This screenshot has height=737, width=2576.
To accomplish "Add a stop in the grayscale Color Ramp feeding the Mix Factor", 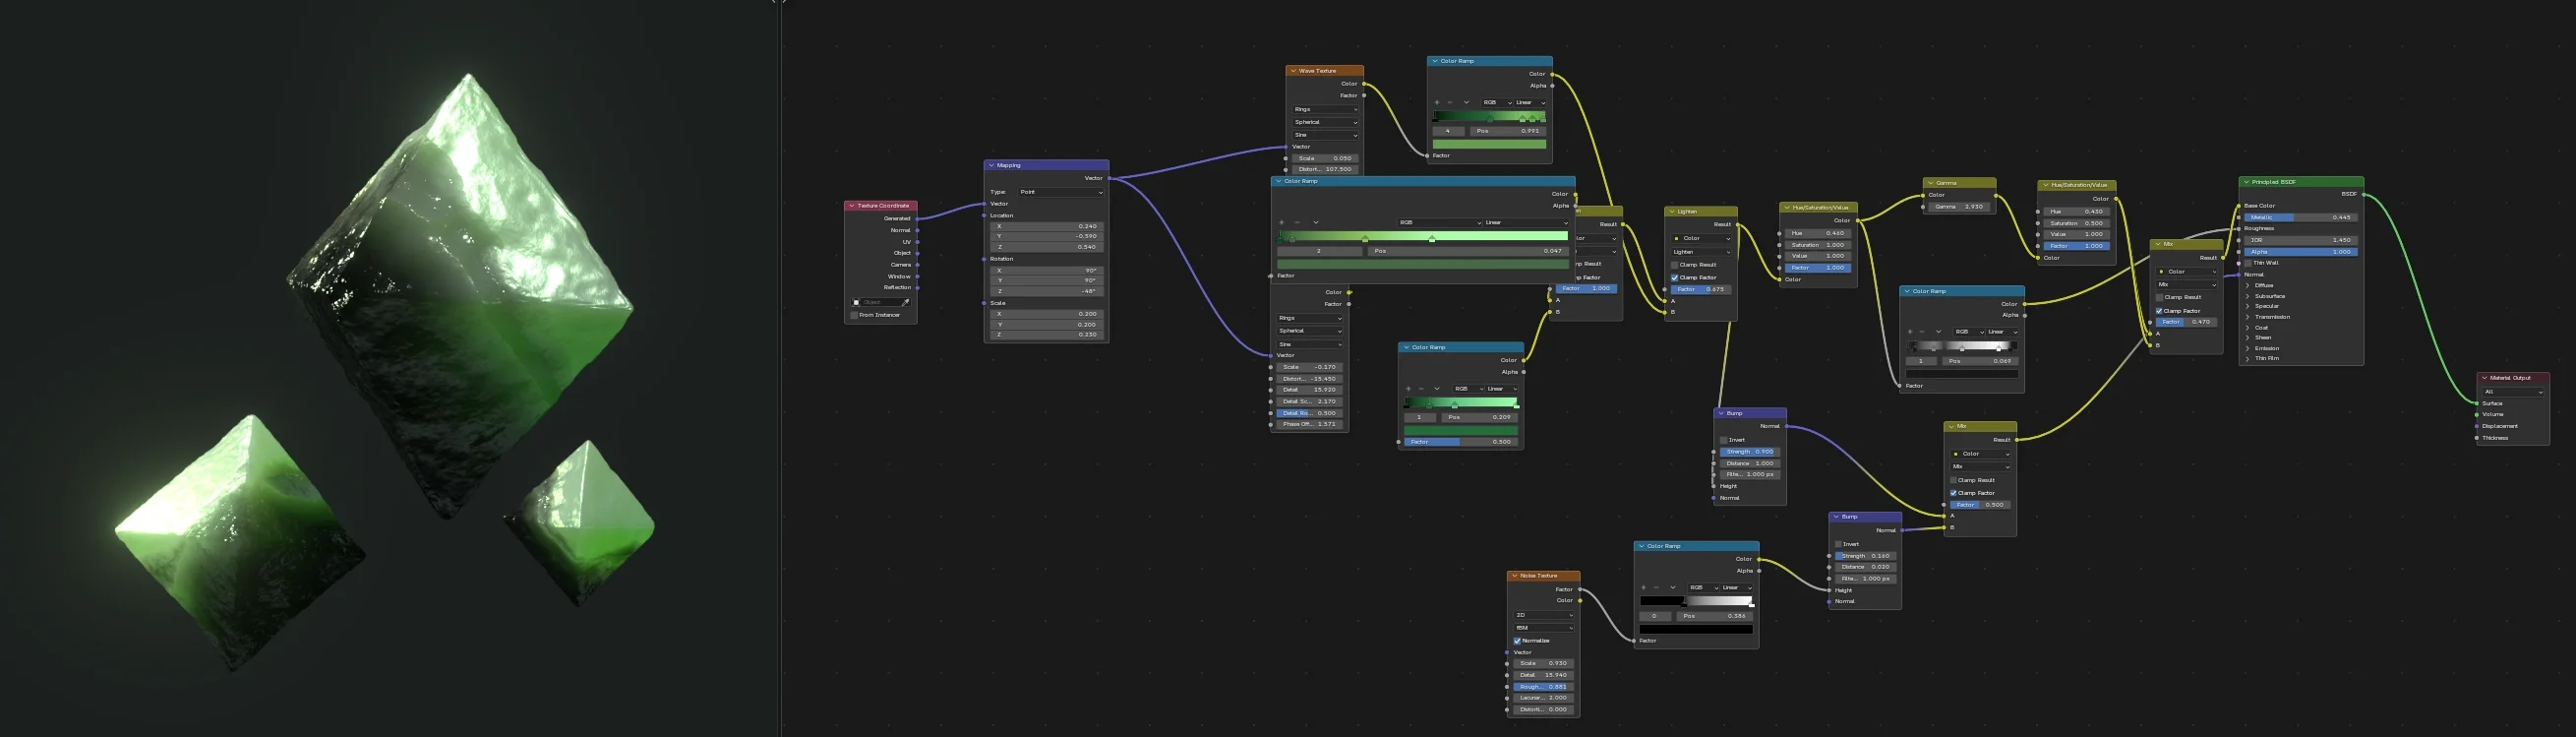I will coord(1910,332).
